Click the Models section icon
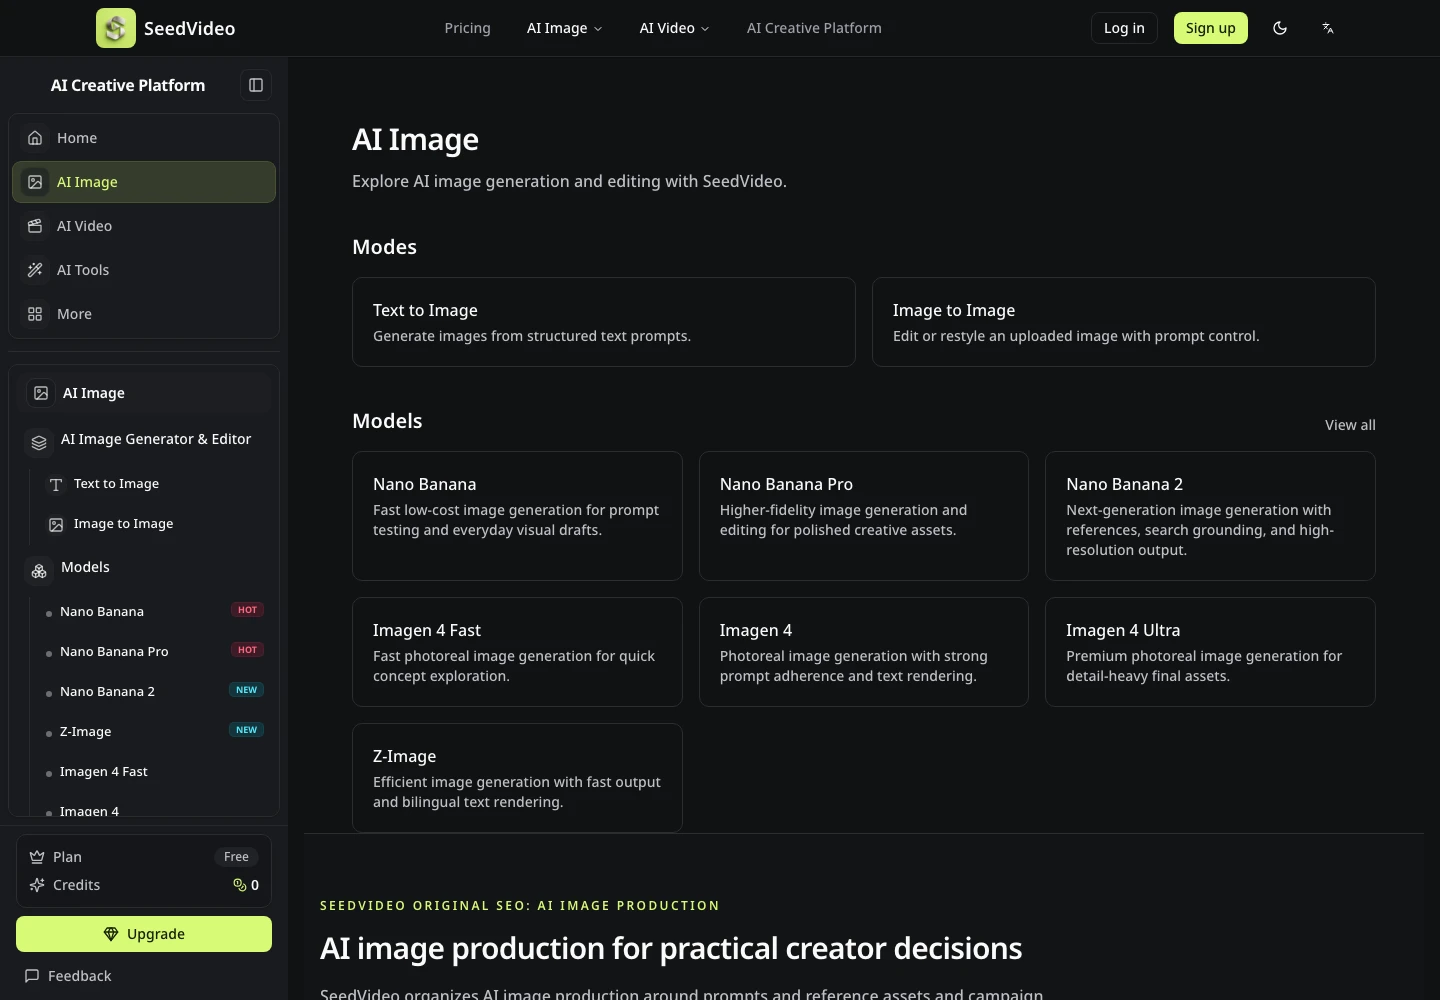This screenshot has height=1000, width=1440. 39,571
